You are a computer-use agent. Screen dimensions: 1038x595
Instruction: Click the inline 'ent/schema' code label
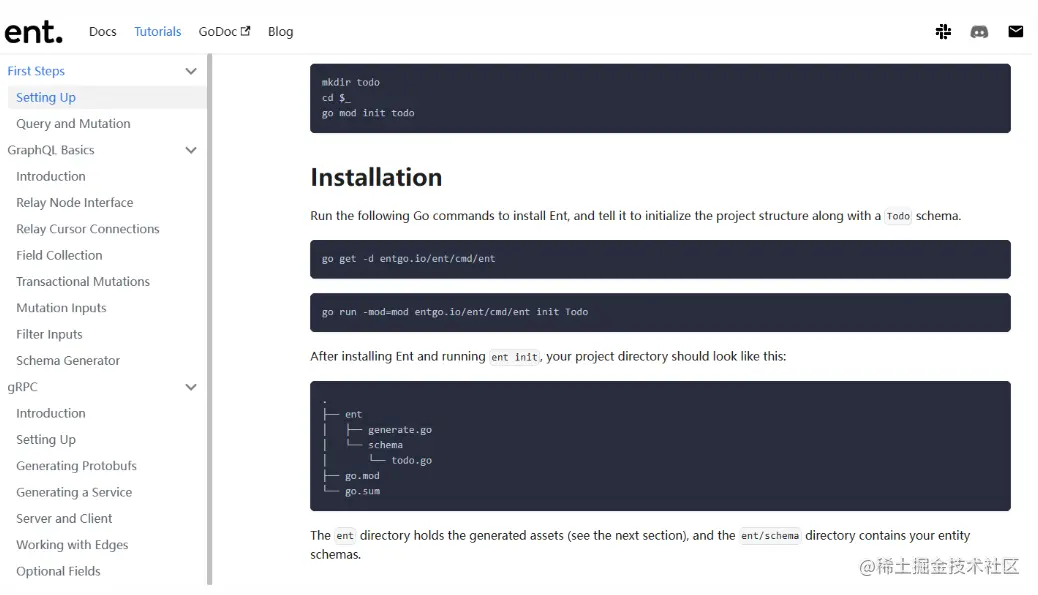(x=770, y=536)
